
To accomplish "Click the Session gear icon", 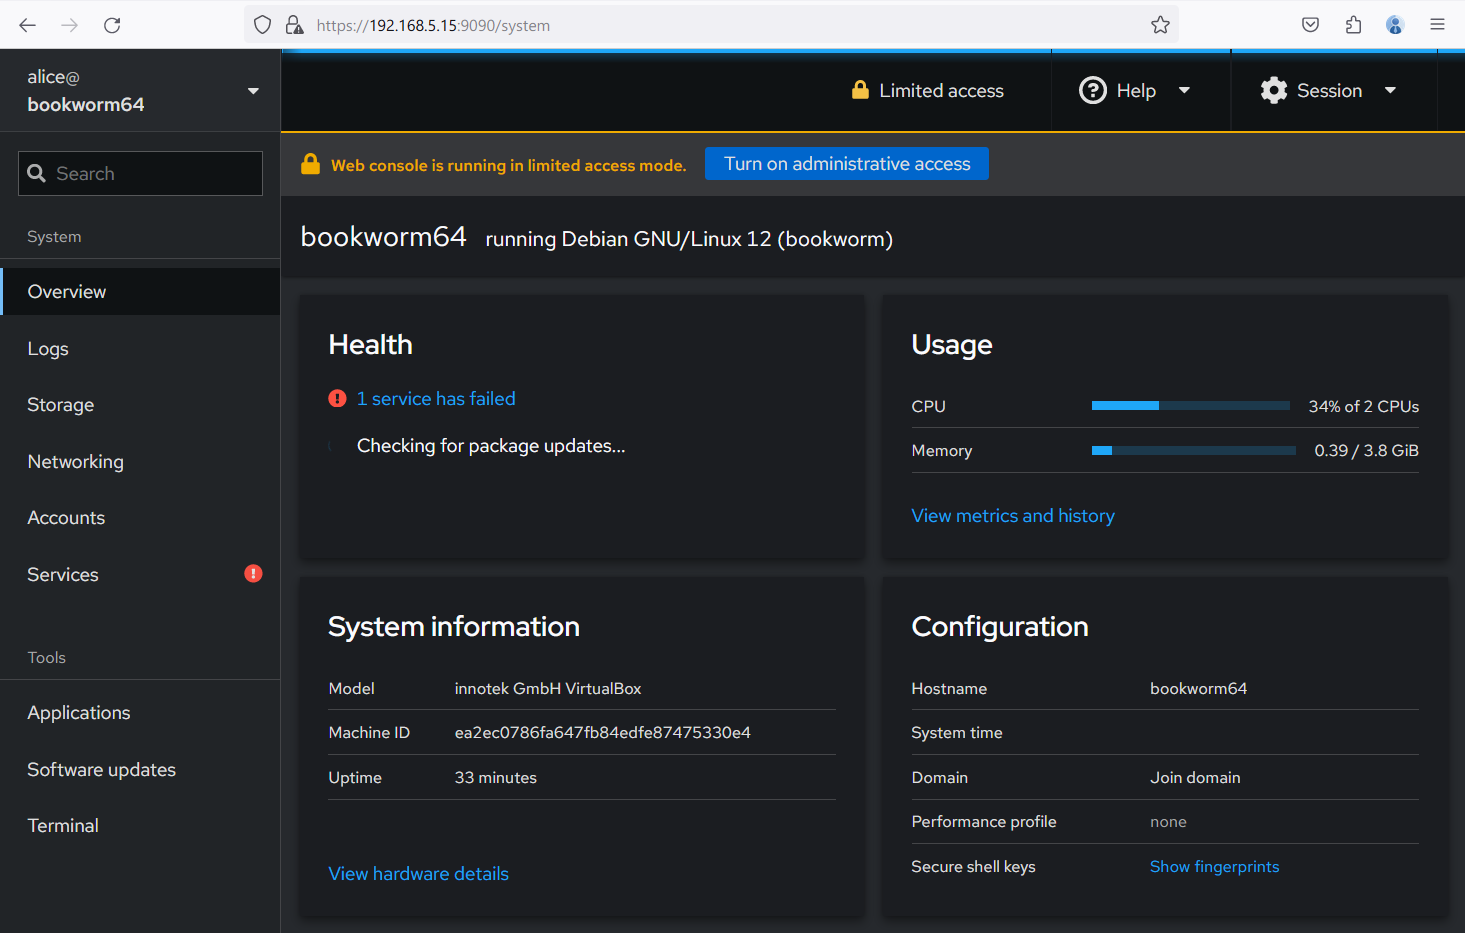I will tap(1274, 90).
